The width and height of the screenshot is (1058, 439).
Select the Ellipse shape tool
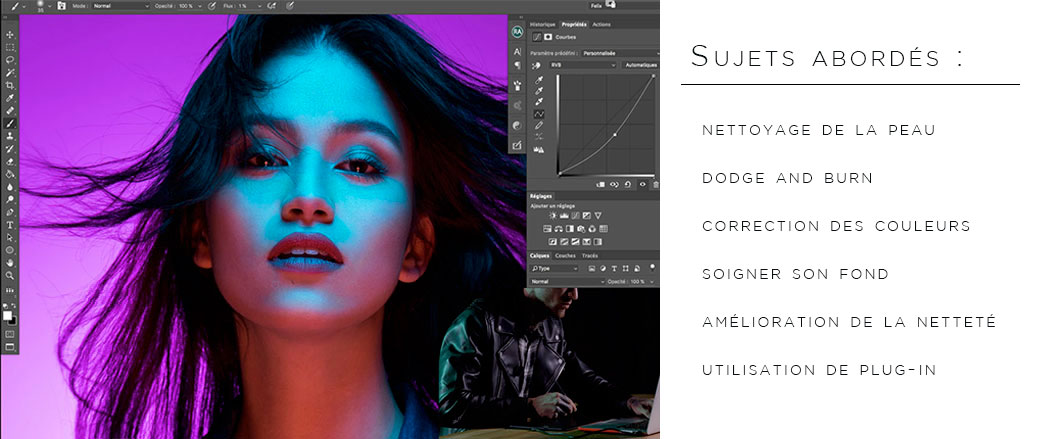pos(10,250)
